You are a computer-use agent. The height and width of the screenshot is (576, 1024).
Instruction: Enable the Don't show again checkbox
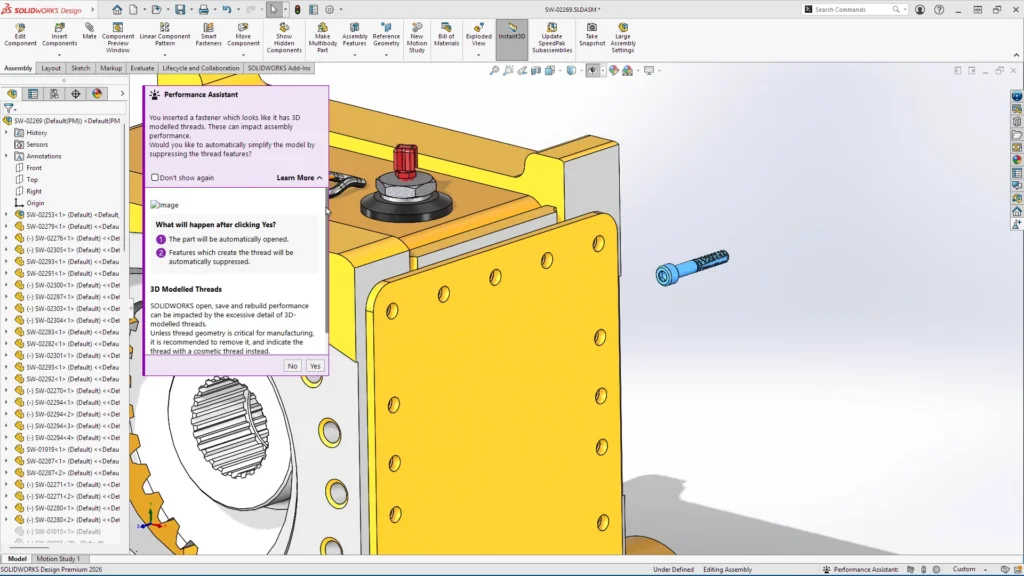(155, 178)
